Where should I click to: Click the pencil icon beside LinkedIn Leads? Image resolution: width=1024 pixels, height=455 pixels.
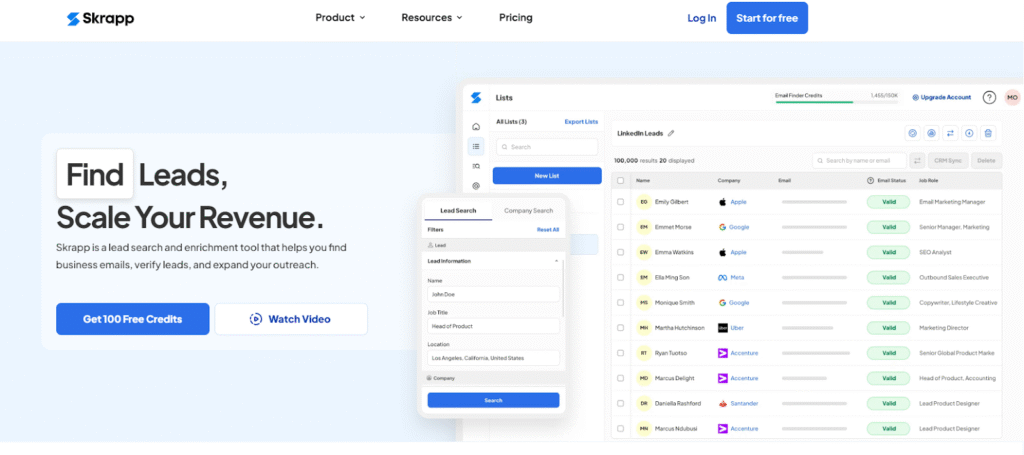[x=671, y=133]
